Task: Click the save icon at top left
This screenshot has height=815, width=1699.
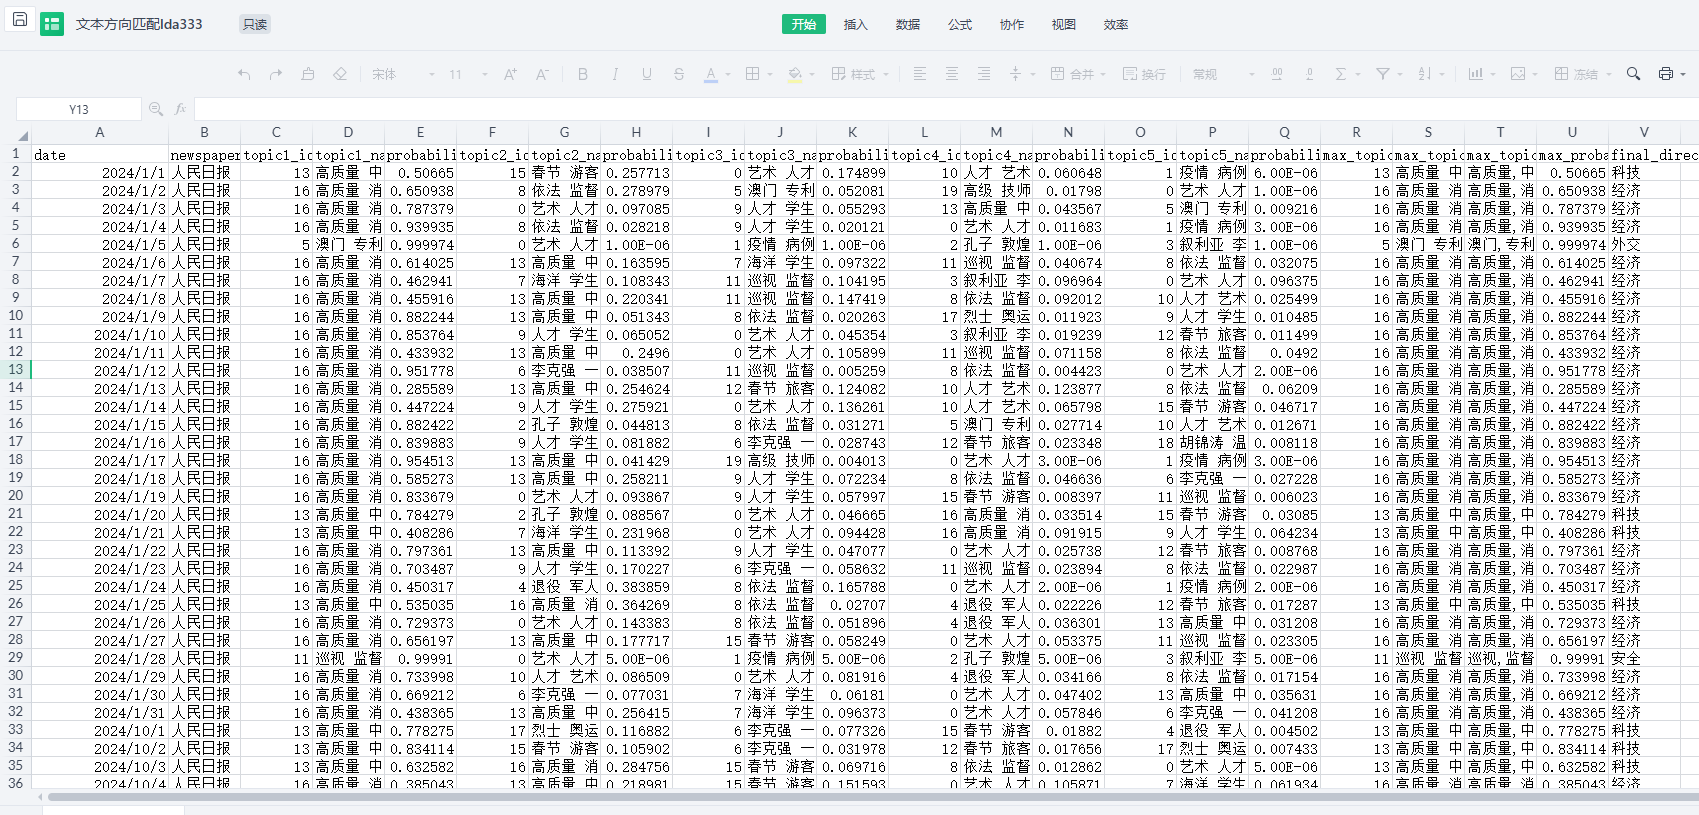Action: tap(19, 19)
